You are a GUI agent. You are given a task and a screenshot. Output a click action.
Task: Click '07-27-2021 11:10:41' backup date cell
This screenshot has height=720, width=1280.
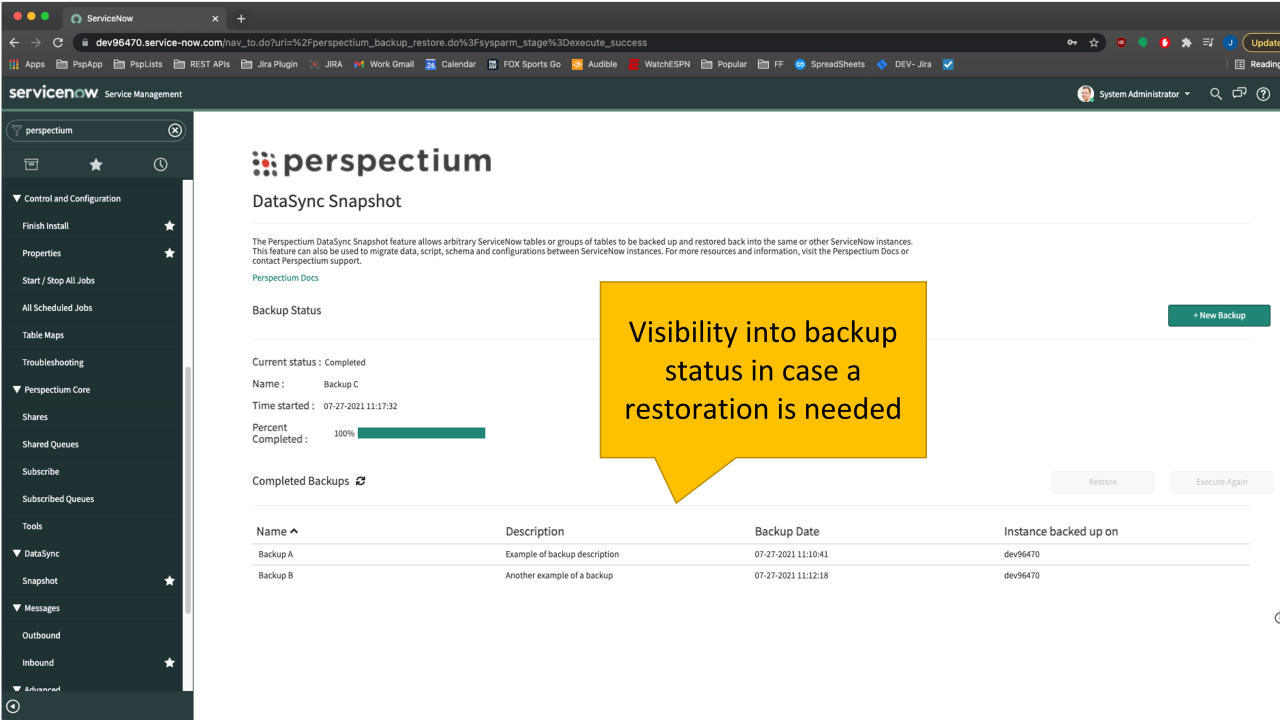coord(791,554)
